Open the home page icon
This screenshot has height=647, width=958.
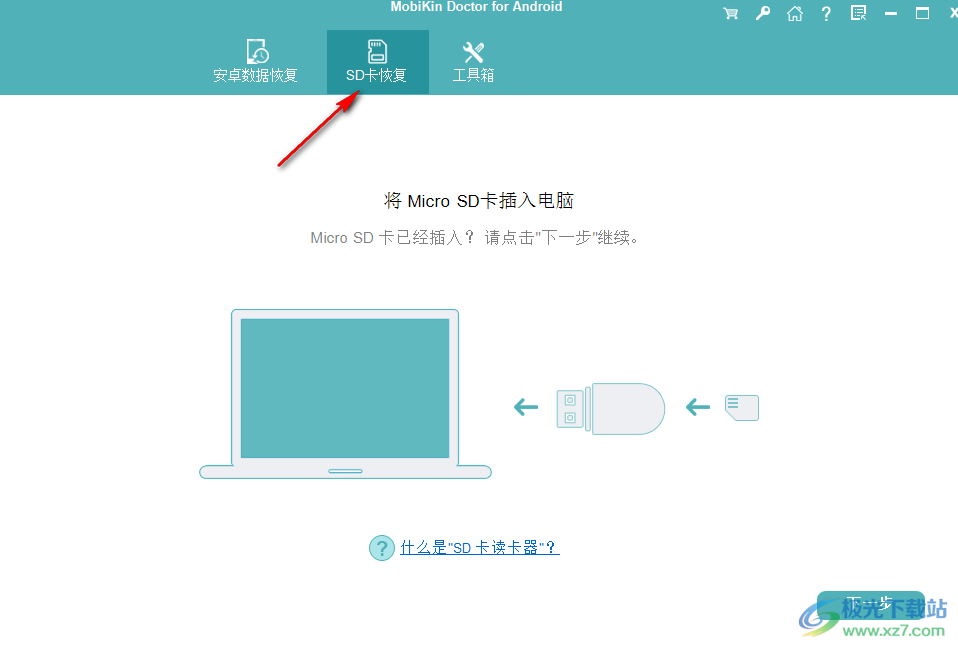coord(794,14)
